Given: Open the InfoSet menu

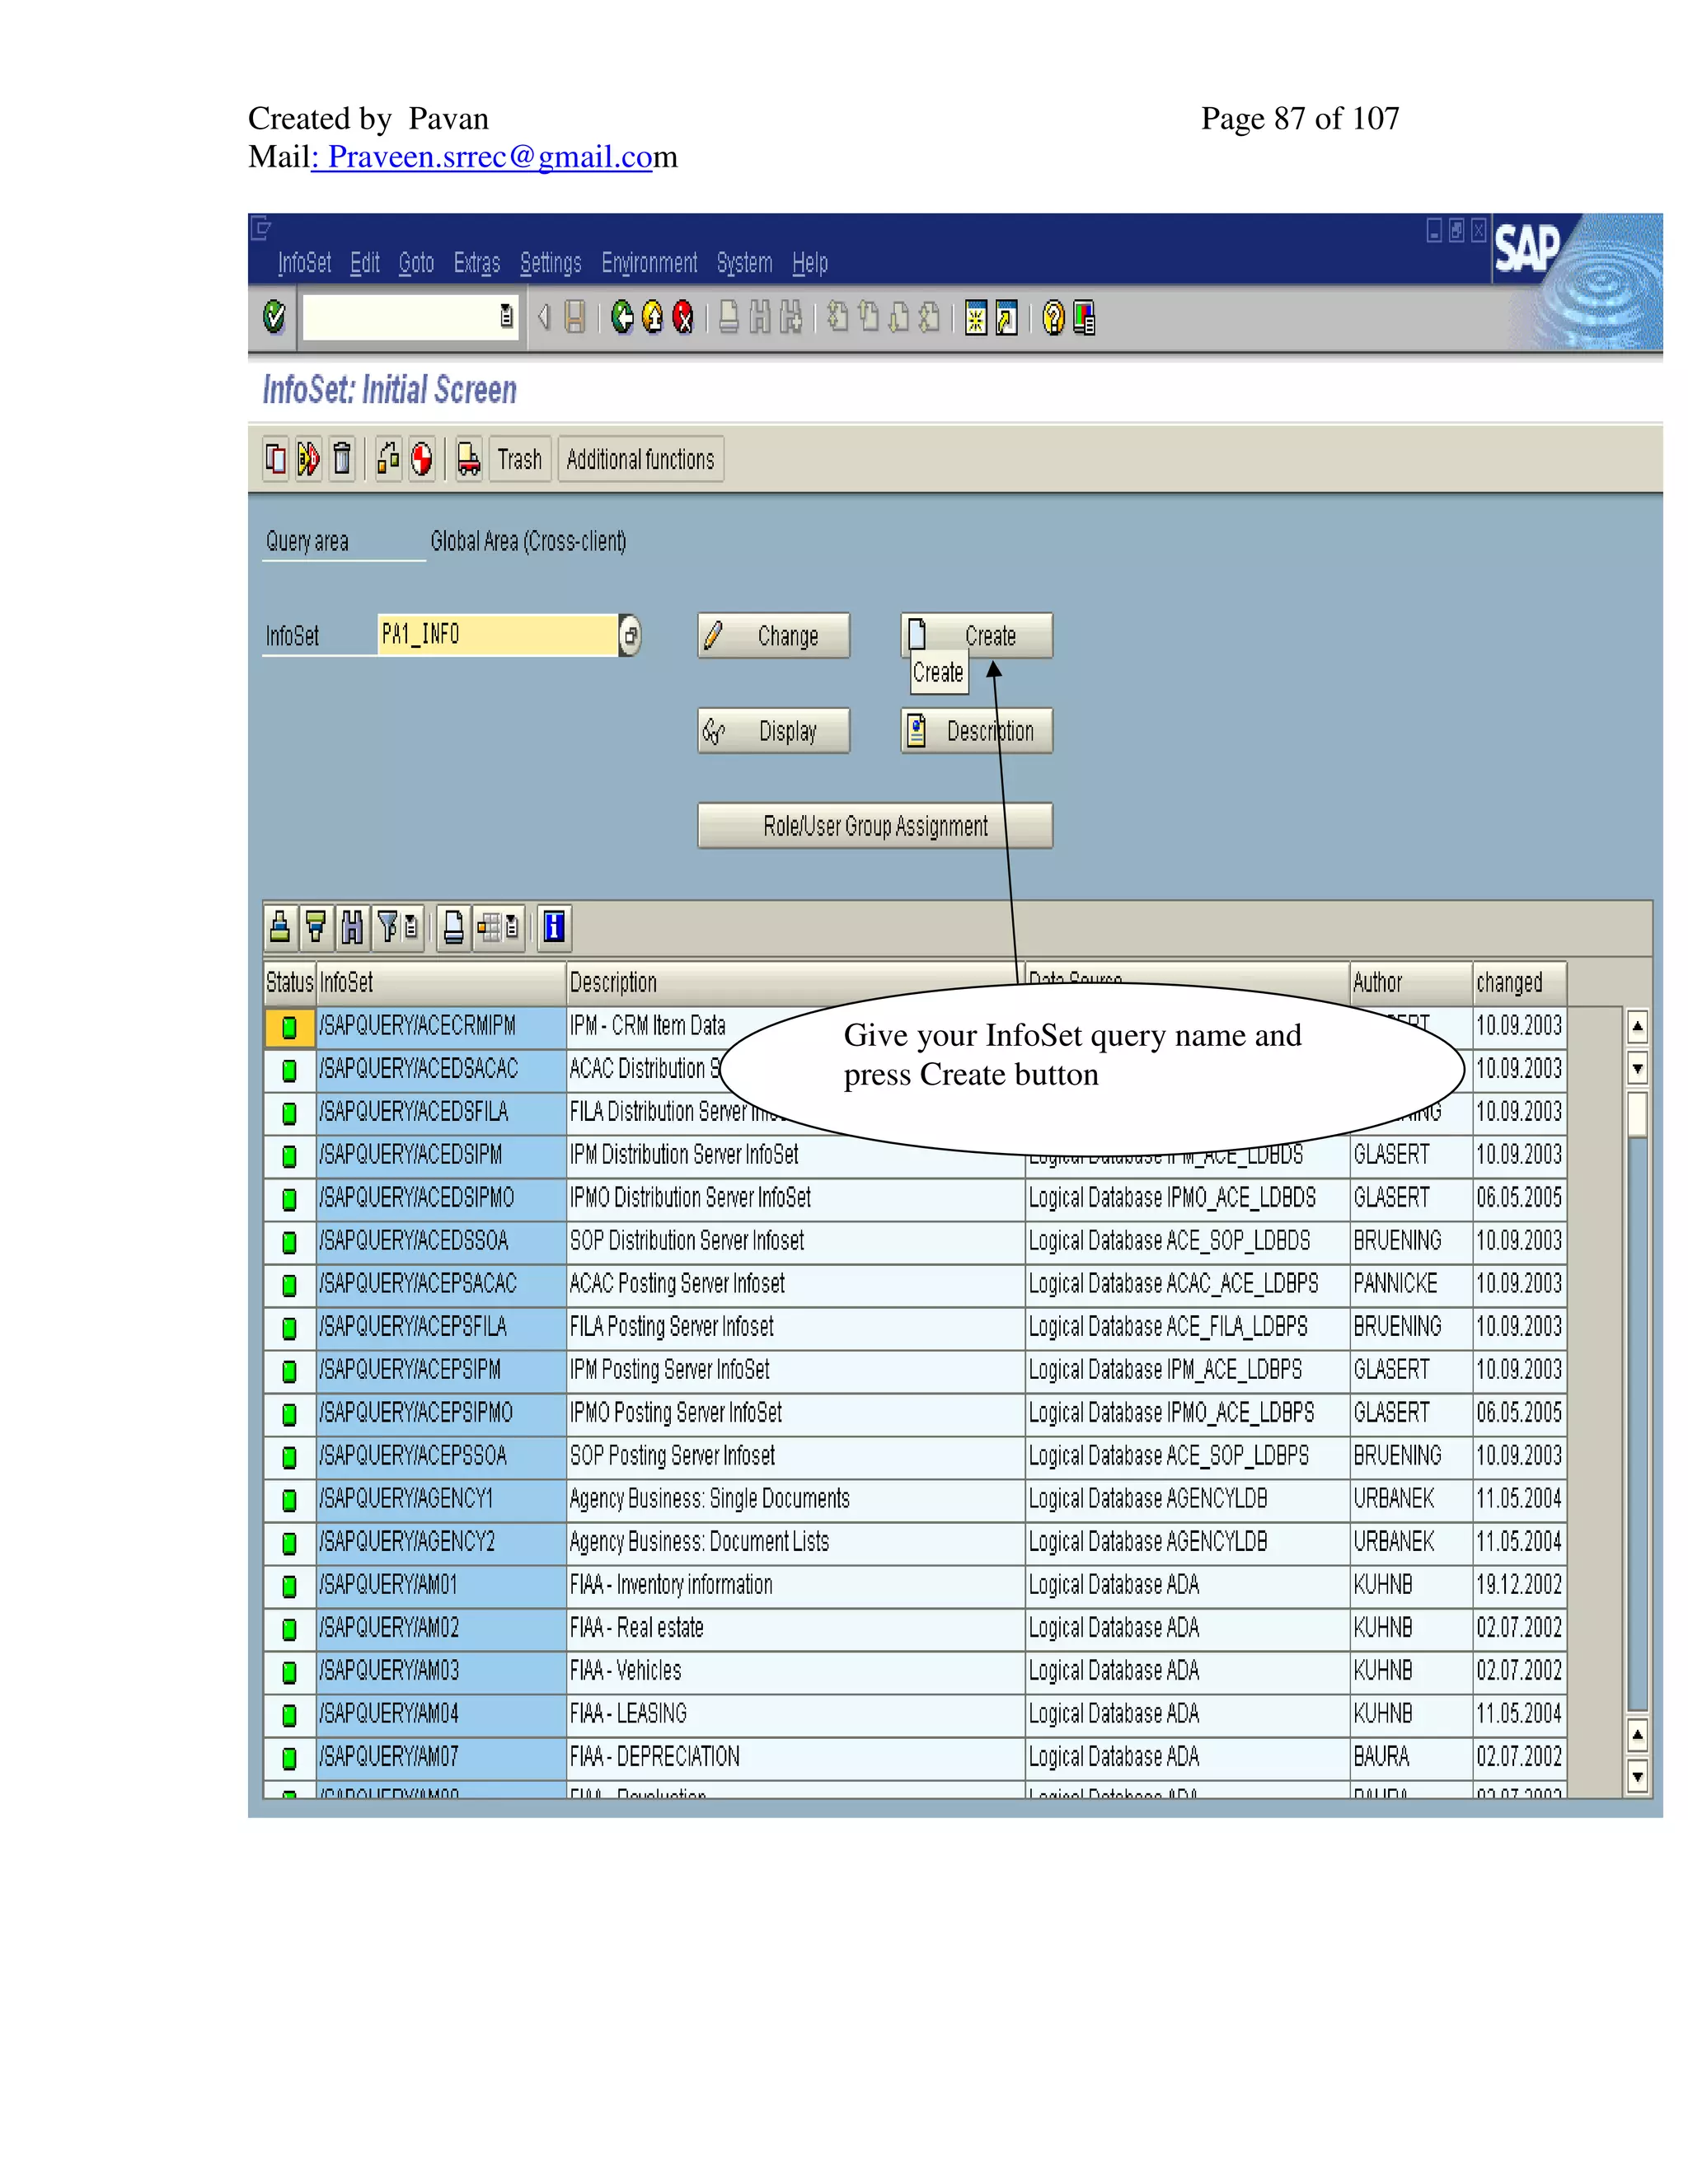Looking at the screenshot, I should coord(304,263).
